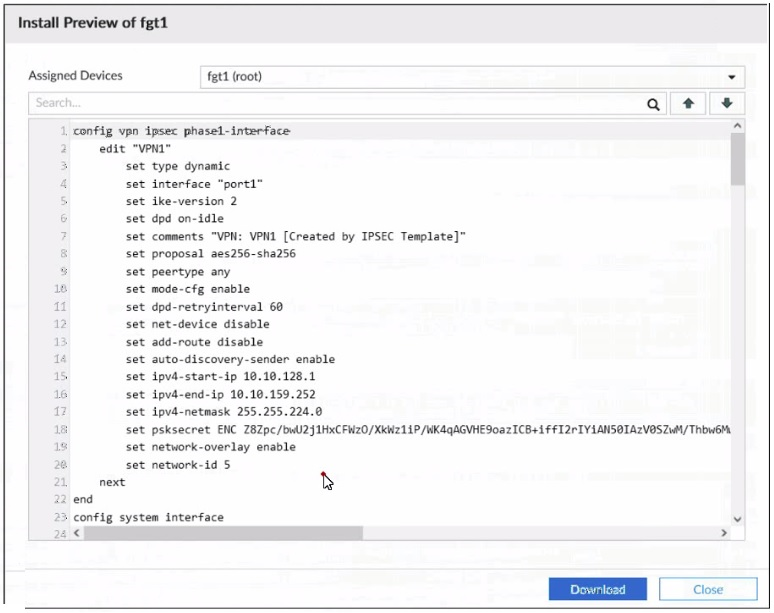Click the 'config vpn ipsec phase1-interface' line
Screen dimensions: 774x613
pos(181,131)
